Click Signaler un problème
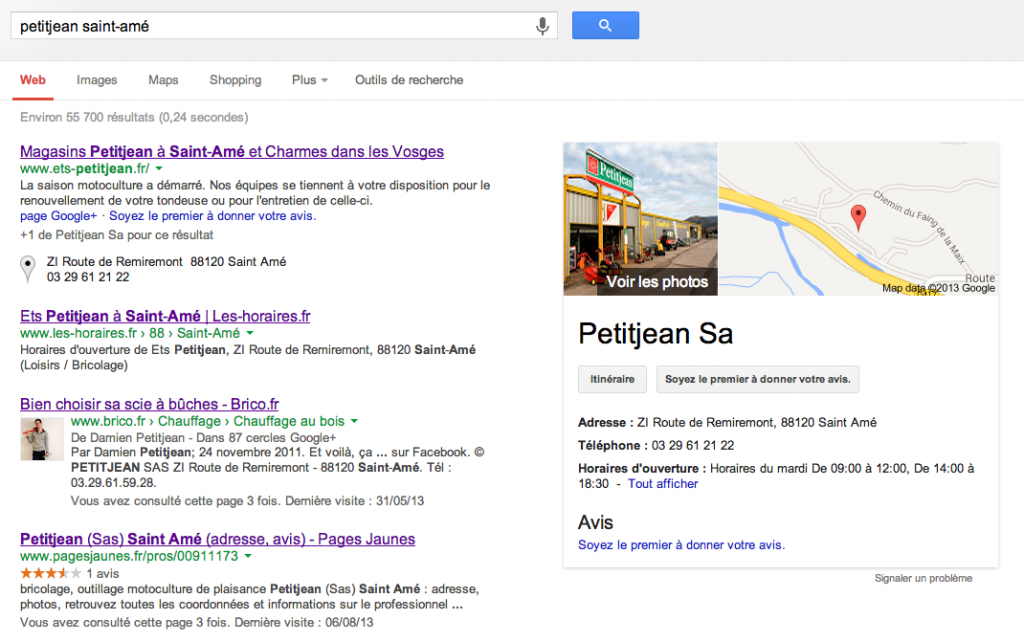This screenshot has height=642, width=1024. click(923, 578)
